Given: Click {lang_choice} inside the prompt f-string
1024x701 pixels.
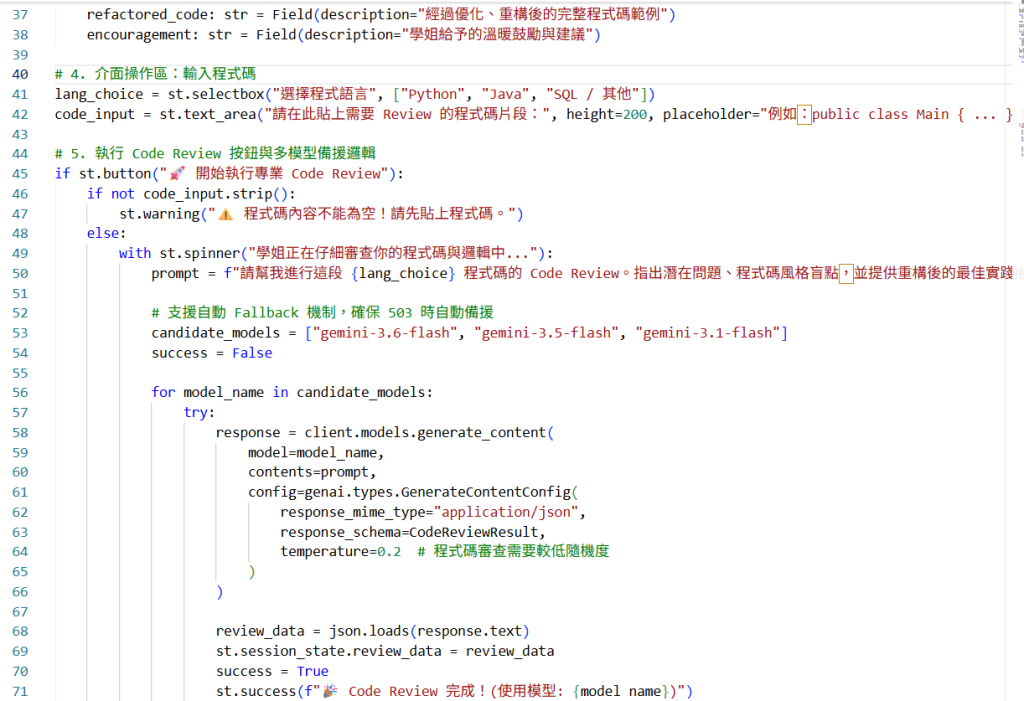Looking at the screenshot, I should (x=403, y=273).
